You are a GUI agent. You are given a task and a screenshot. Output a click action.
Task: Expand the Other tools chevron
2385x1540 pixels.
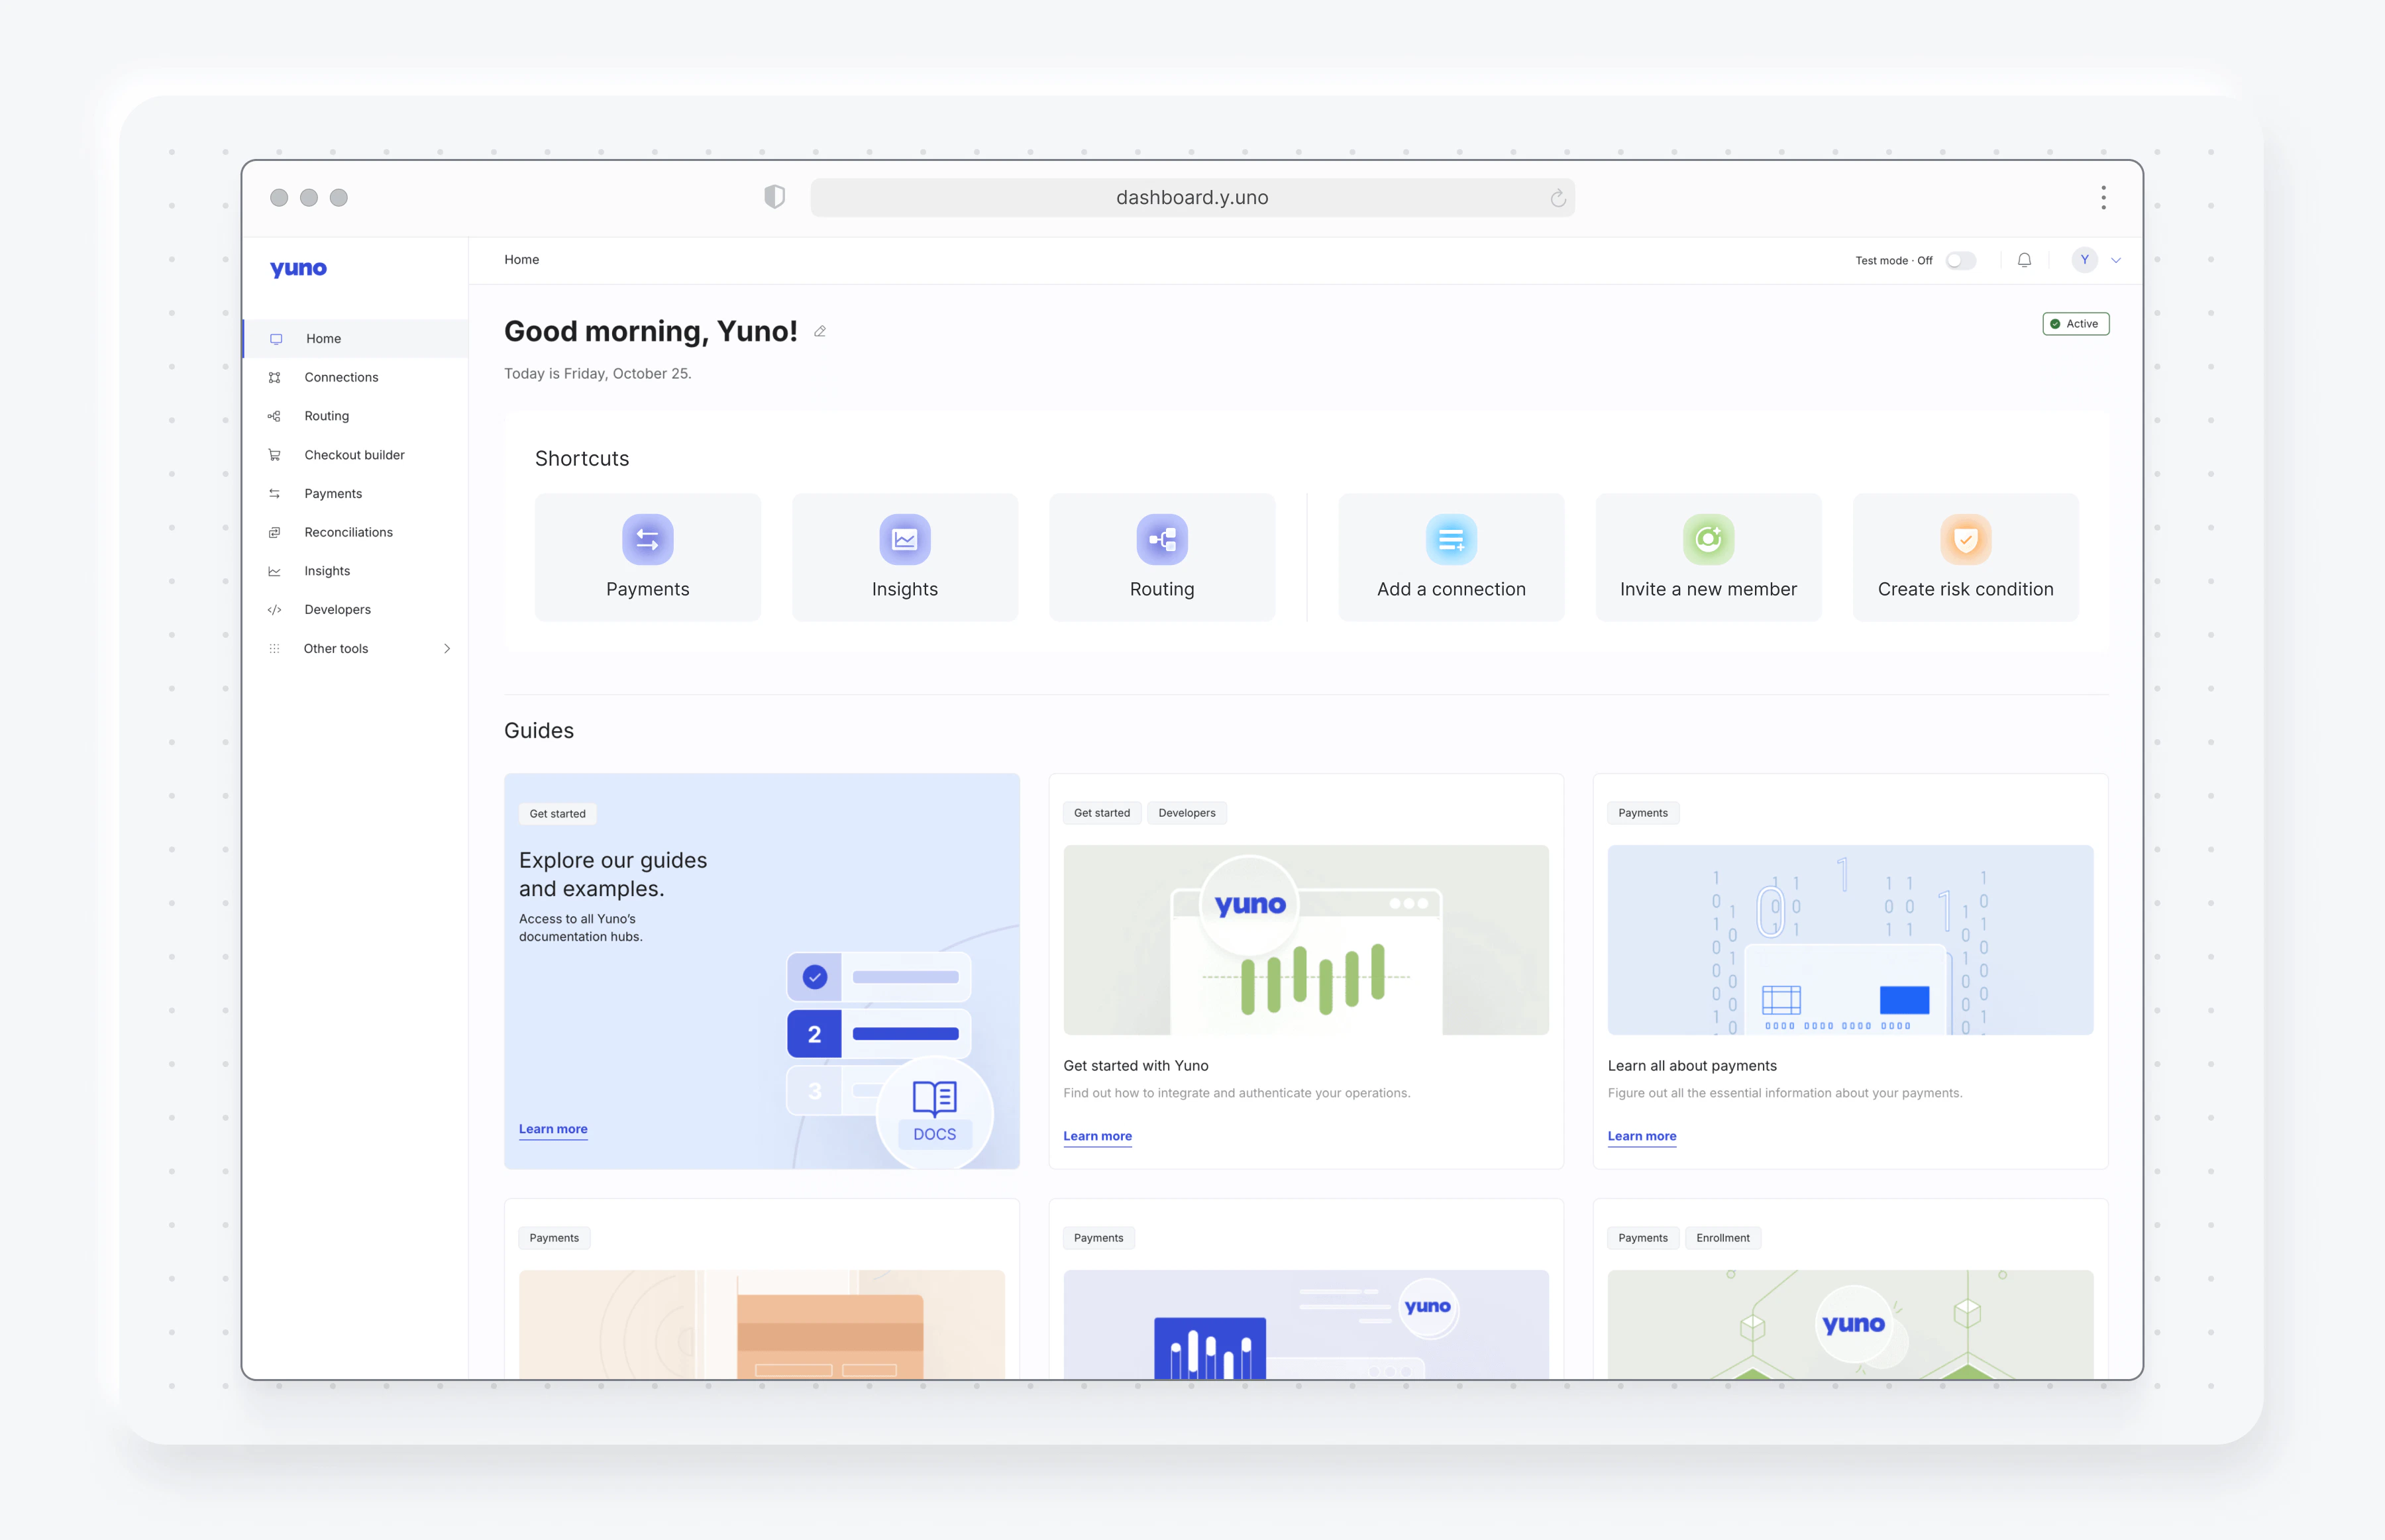click(x=446, y=648)
